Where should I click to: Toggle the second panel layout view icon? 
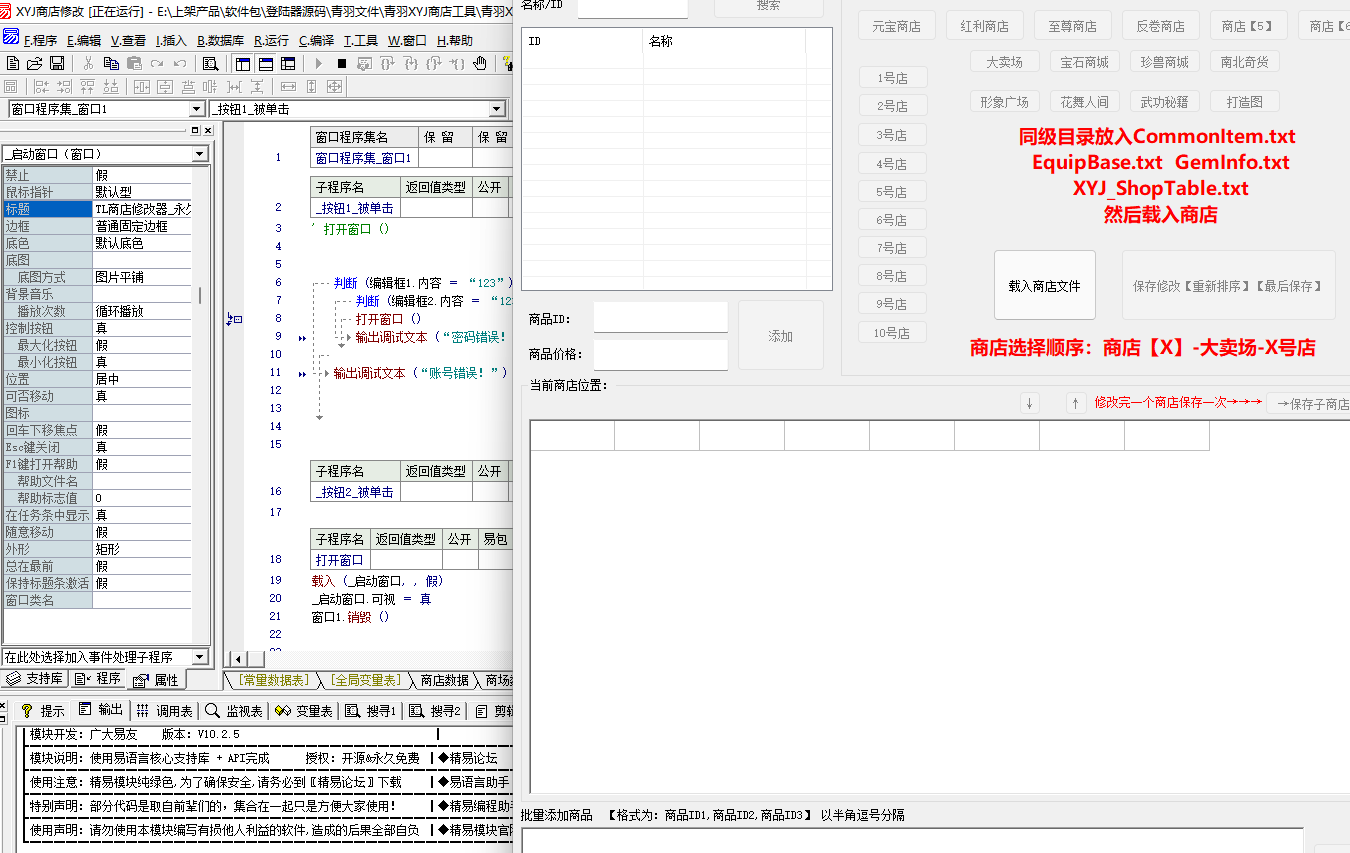(x=265, y=63)
